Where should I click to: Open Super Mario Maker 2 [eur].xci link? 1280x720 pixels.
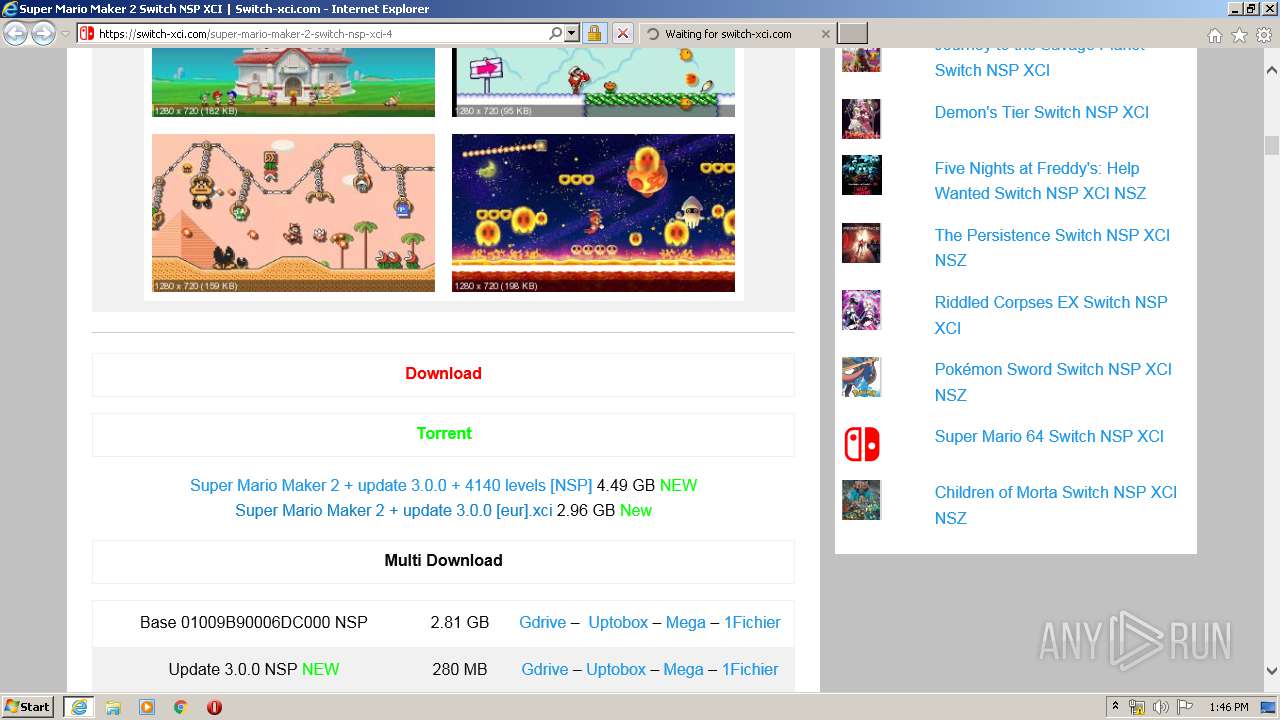(x=394, y=510)
